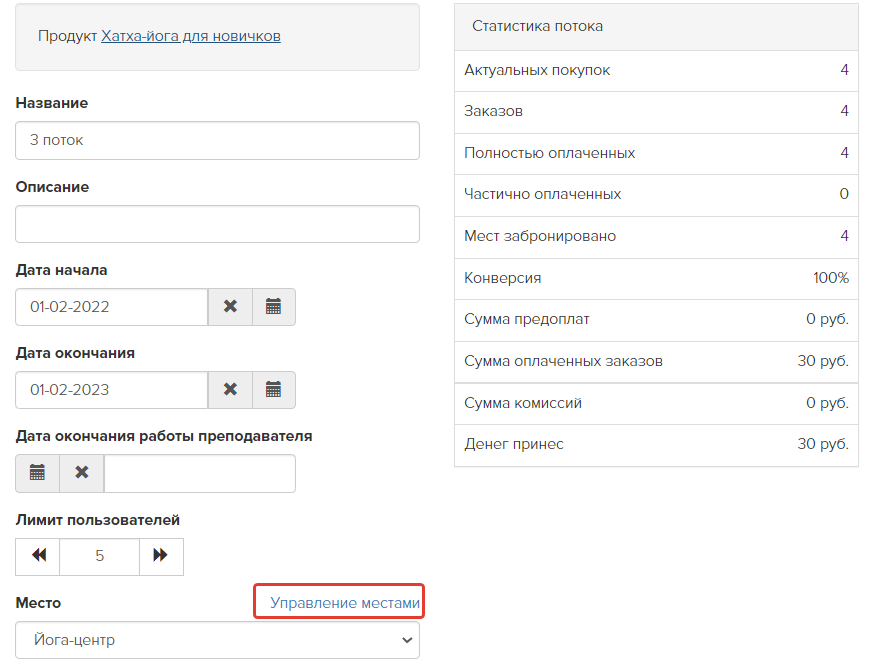This screenshot has width=876, height=665.
Task: Select the Денег принес statistics row
Action: [656, 445]
